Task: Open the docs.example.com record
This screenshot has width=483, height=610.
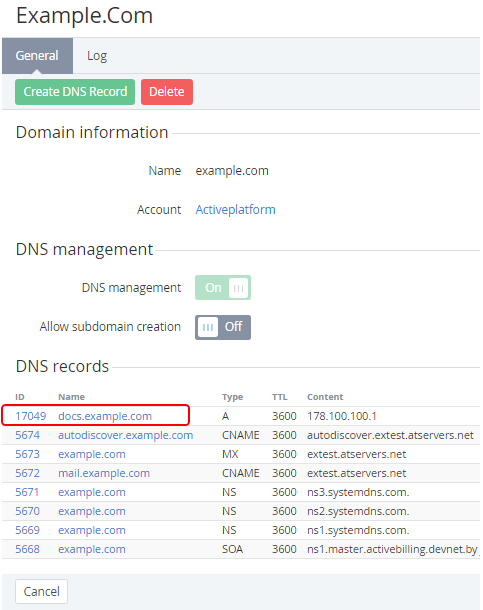Action: click(x=105, y=416)
